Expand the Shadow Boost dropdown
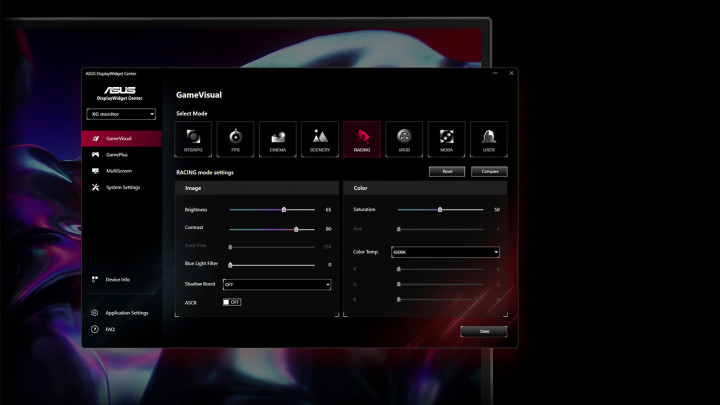 [277, 285]
